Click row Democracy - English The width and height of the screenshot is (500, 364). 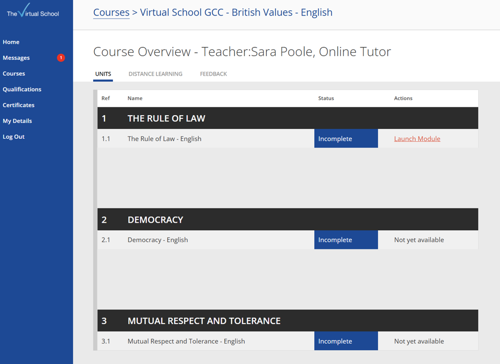(288, 240)
